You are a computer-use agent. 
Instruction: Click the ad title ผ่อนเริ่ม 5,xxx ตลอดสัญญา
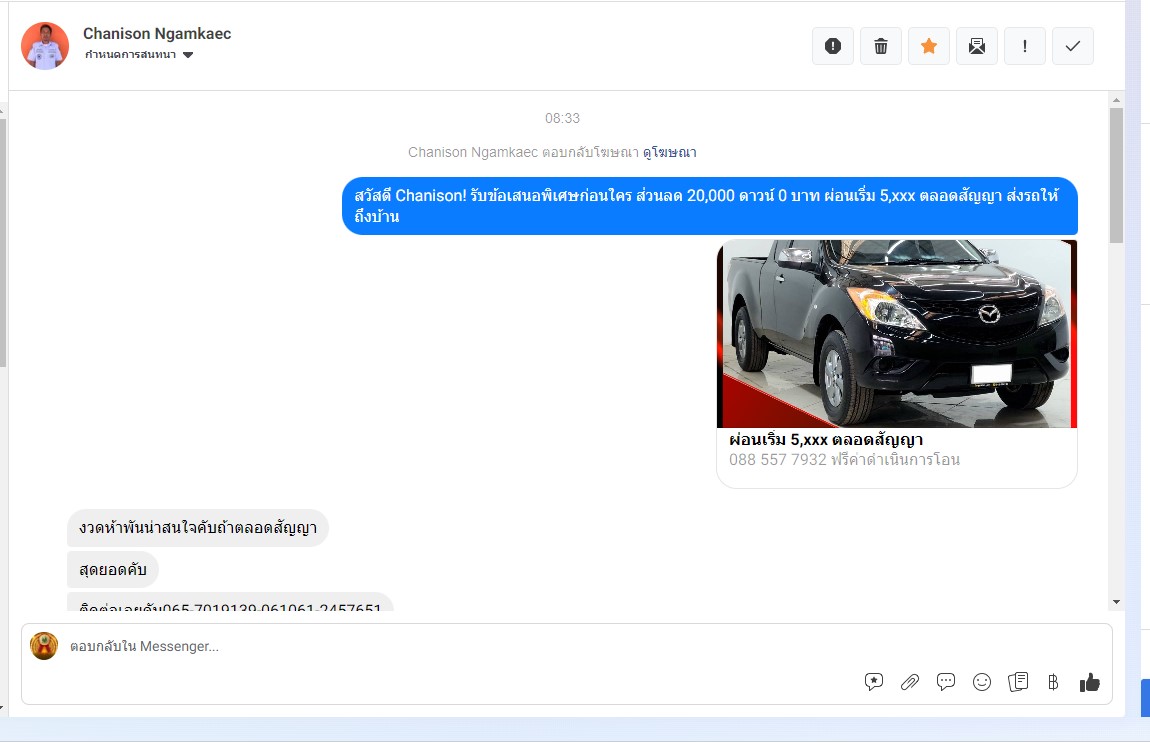coord(825,440)
